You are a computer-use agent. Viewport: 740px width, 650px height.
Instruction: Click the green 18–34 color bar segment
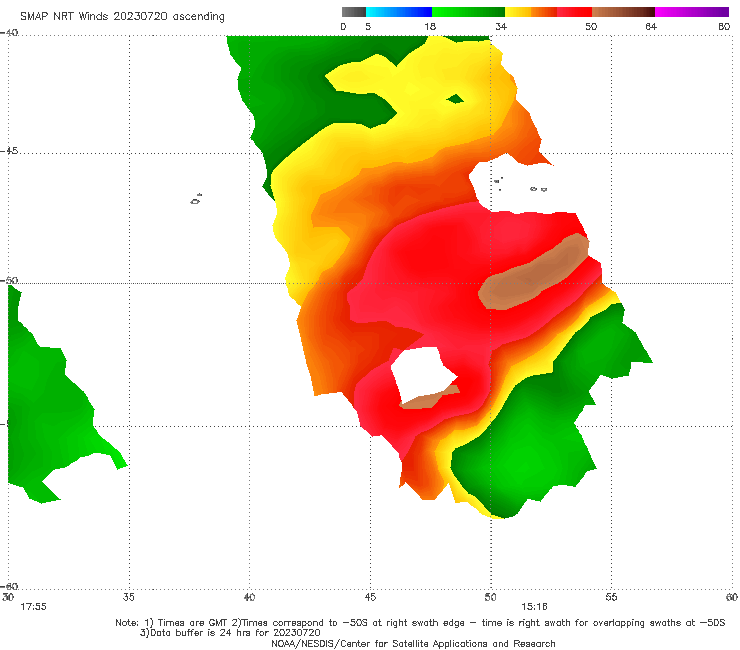click(x=468, y=12)
